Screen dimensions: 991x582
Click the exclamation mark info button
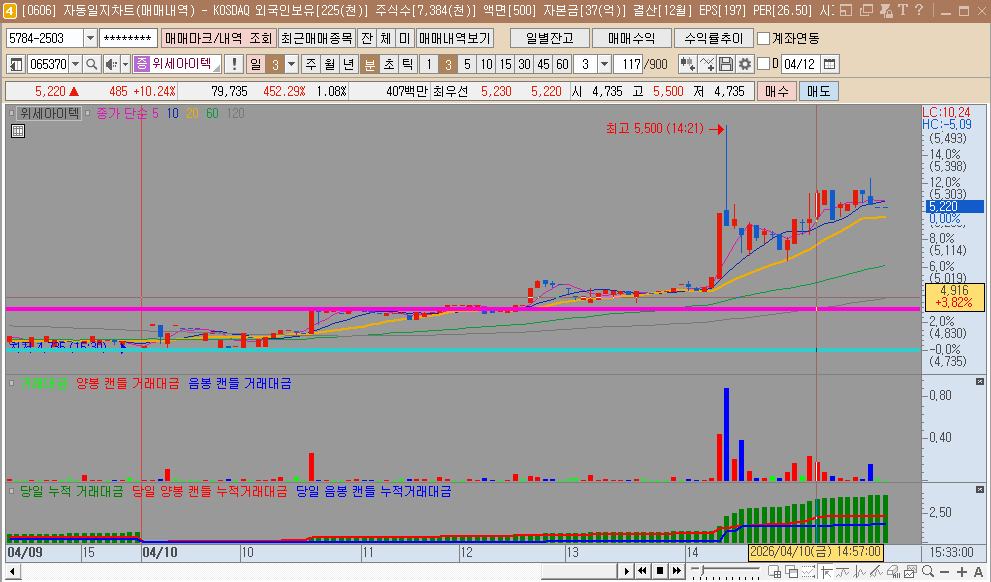click(234, 64)
